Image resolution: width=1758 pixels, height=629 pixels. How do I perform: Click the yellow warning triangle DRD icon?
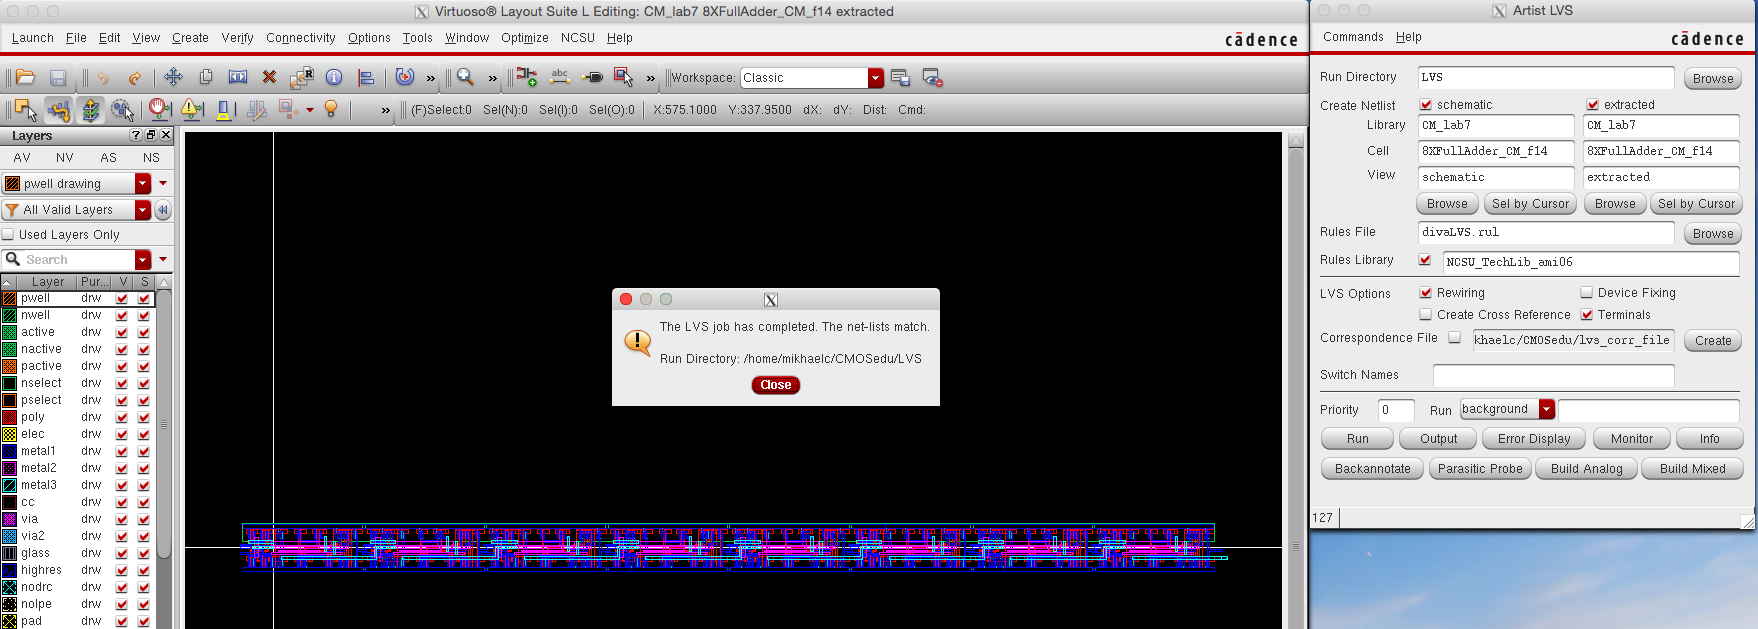[192, 109]
